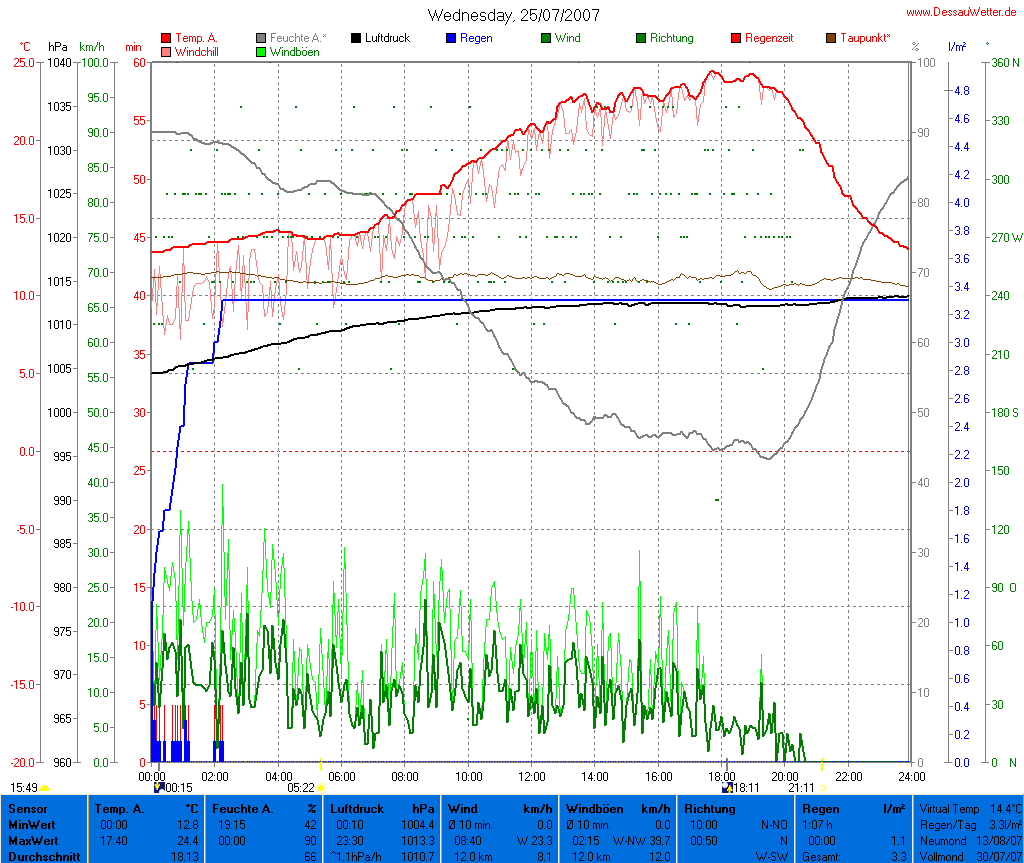Click the red Regenzeit legend square

click(x=736, y=38)
